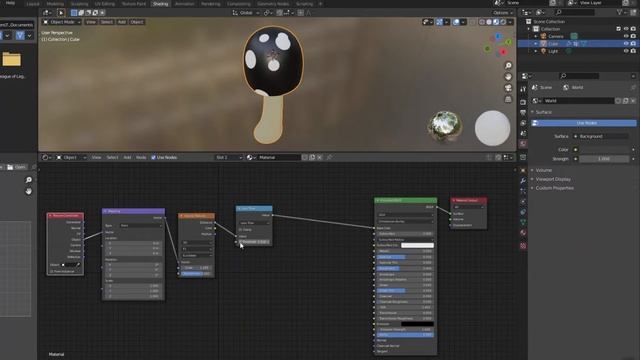Screen dimensions: 640x360
Task: Hide the Cube in the viewport via eye icon
Action: [x=626, y=43]
